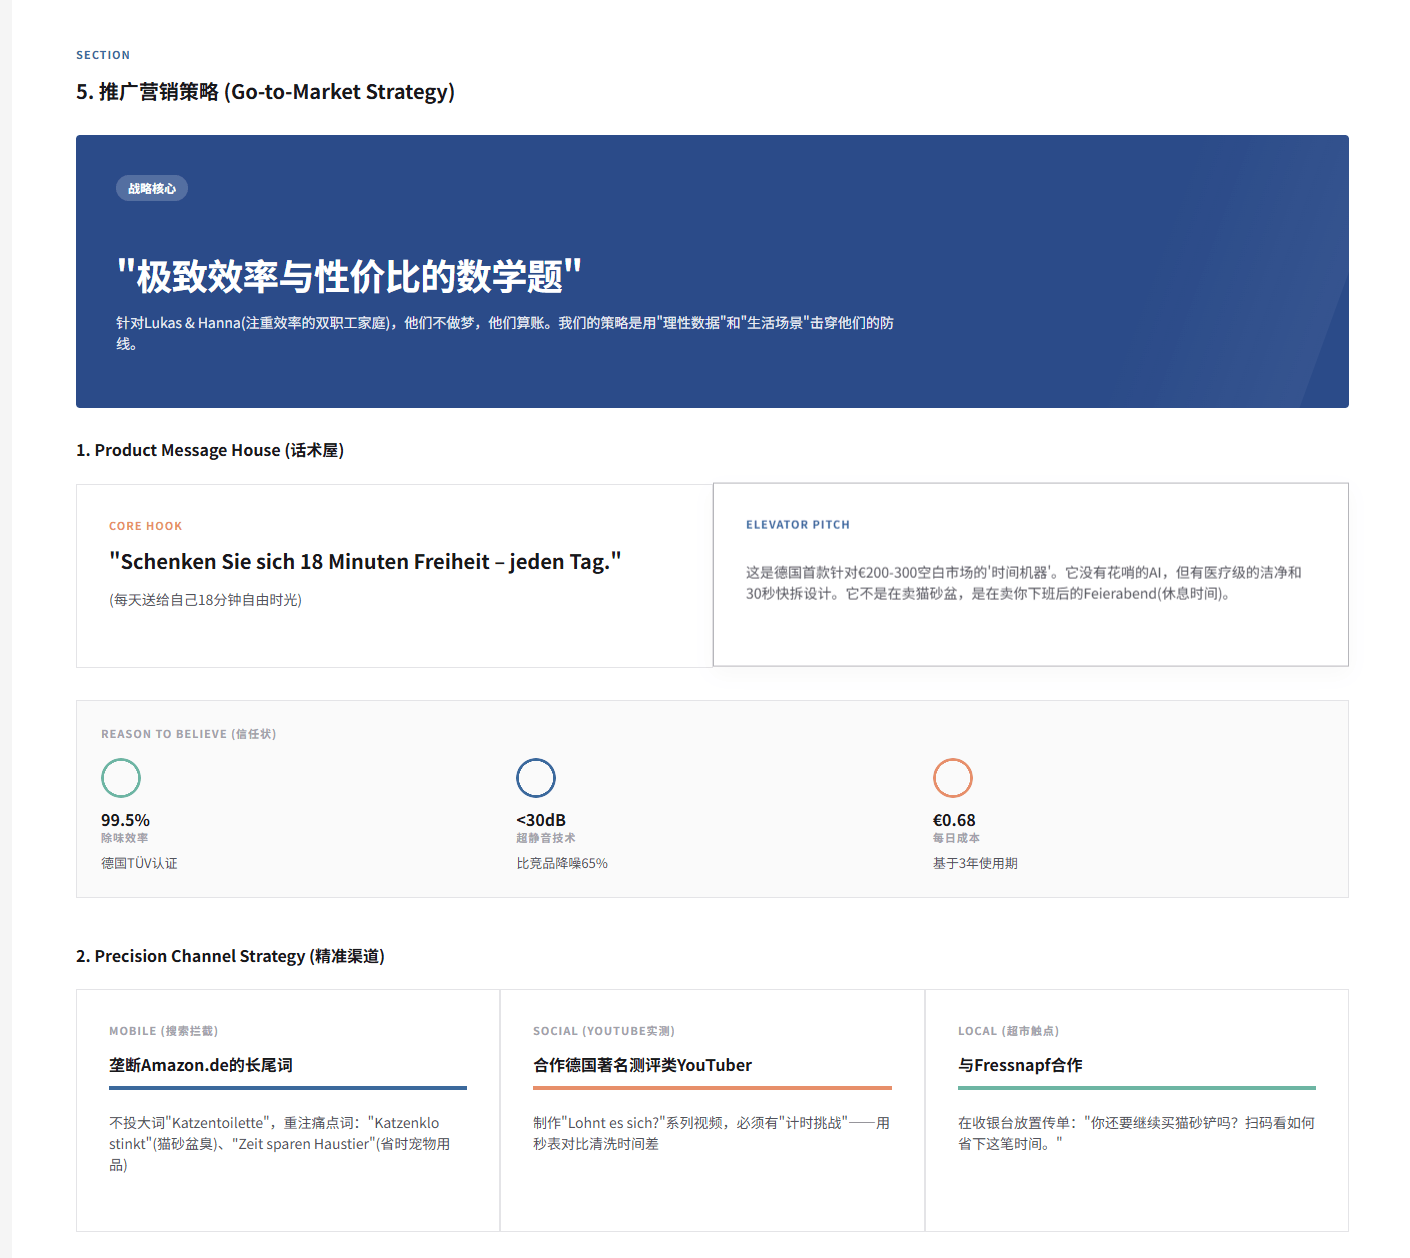Viewport: 1410px width, 1258px height.
Task: Toggle the 战略核心 badge
Action: [151, 188]
